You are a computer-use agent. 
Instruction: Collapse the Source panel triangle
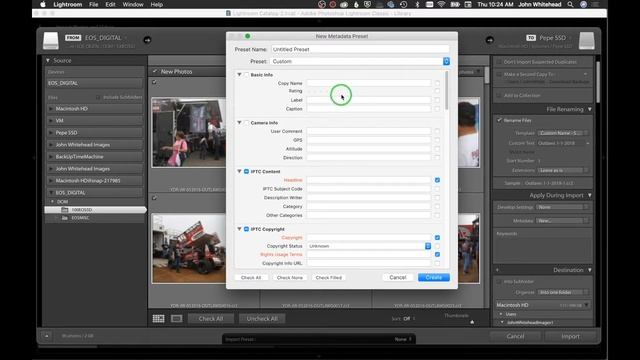coord(48,60)
